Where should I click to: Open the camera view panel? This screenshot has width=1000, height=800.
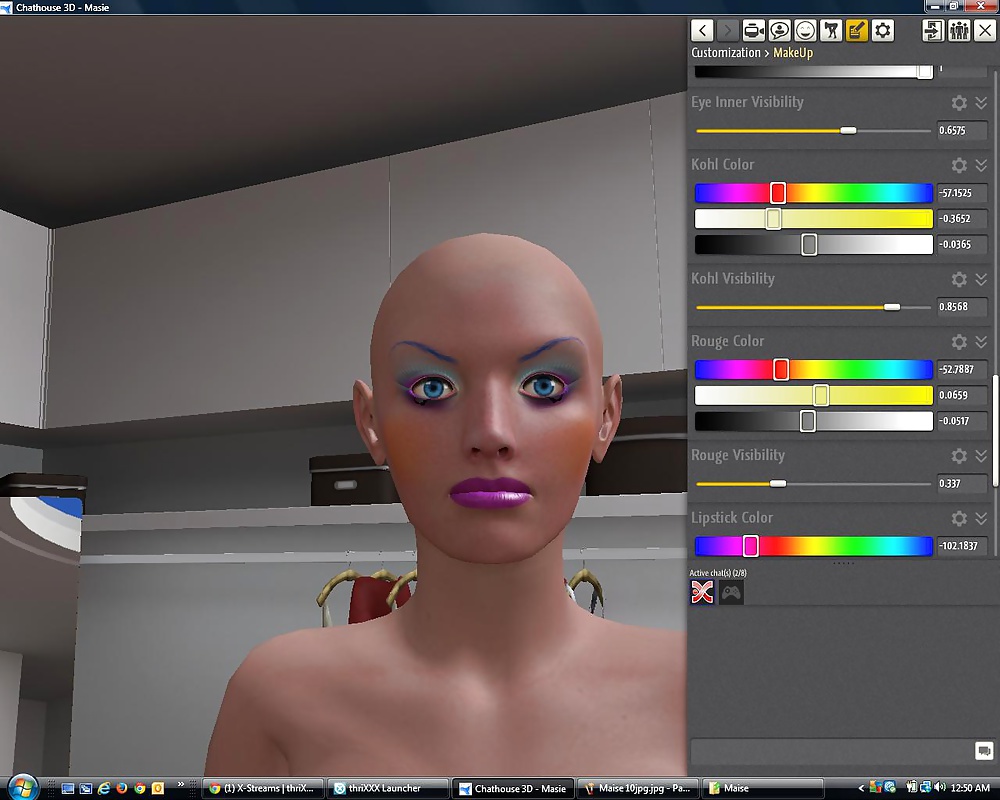[753, 30]
